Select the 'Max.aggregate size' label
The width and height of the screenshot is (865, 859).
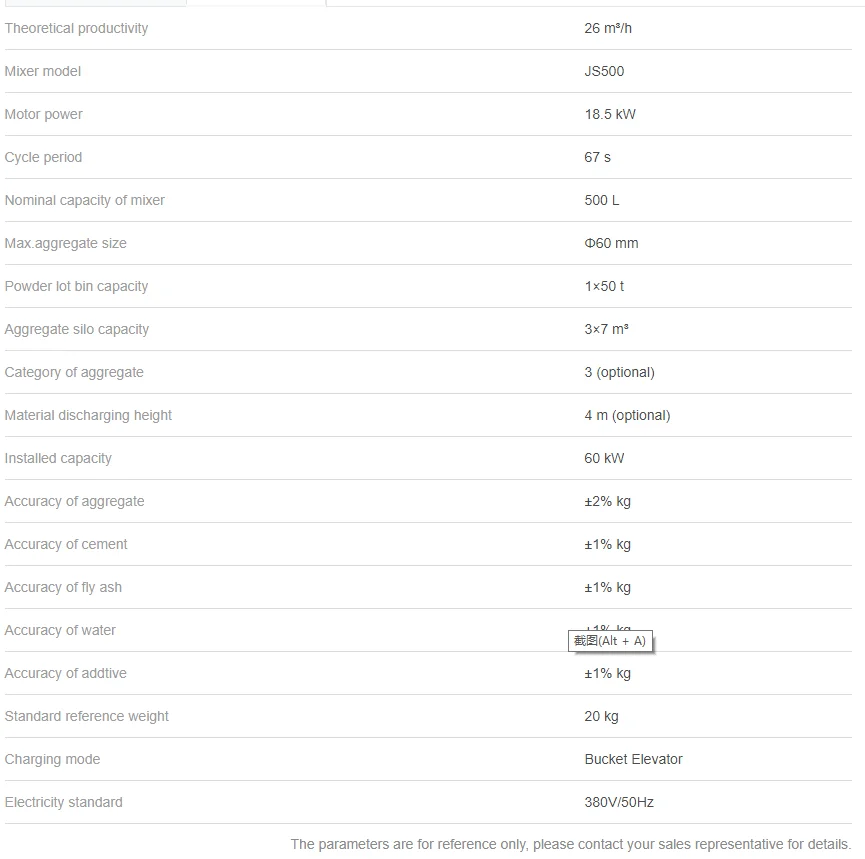66,243
